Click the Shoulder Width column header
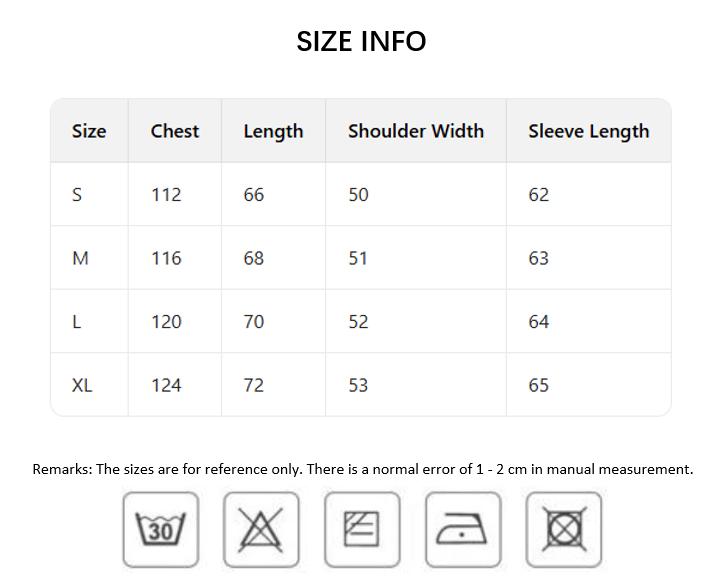723x588 pixels. tap(416, 131)
